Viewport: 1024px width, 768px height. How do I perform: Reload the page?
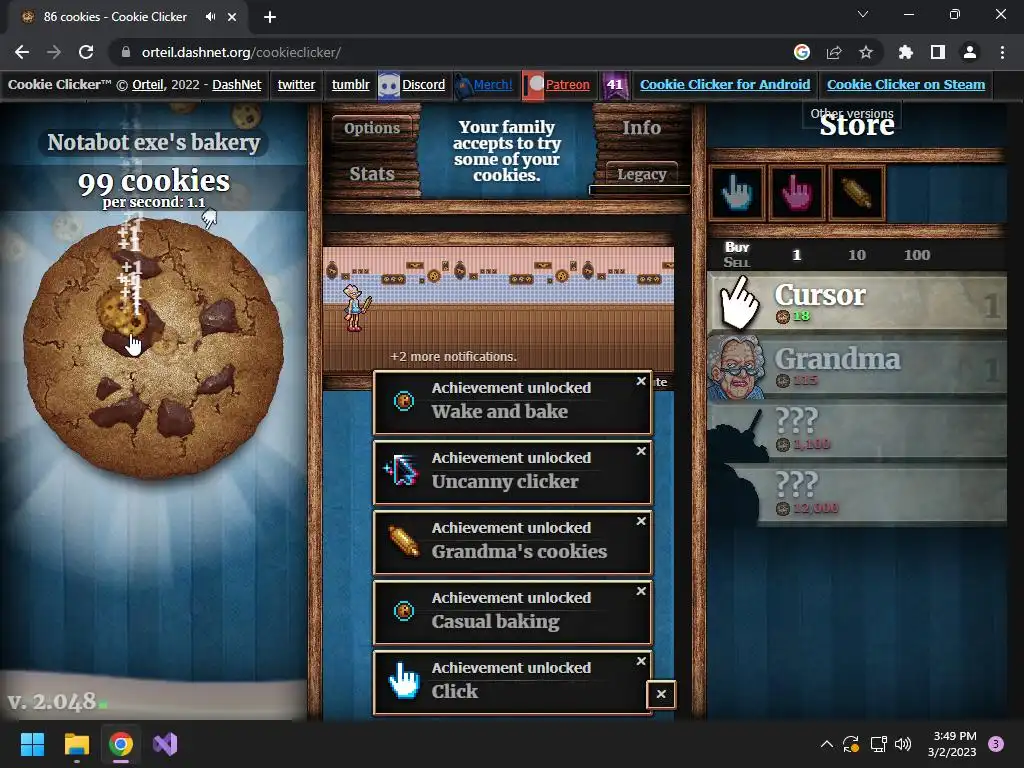click(x=86, y=52)
